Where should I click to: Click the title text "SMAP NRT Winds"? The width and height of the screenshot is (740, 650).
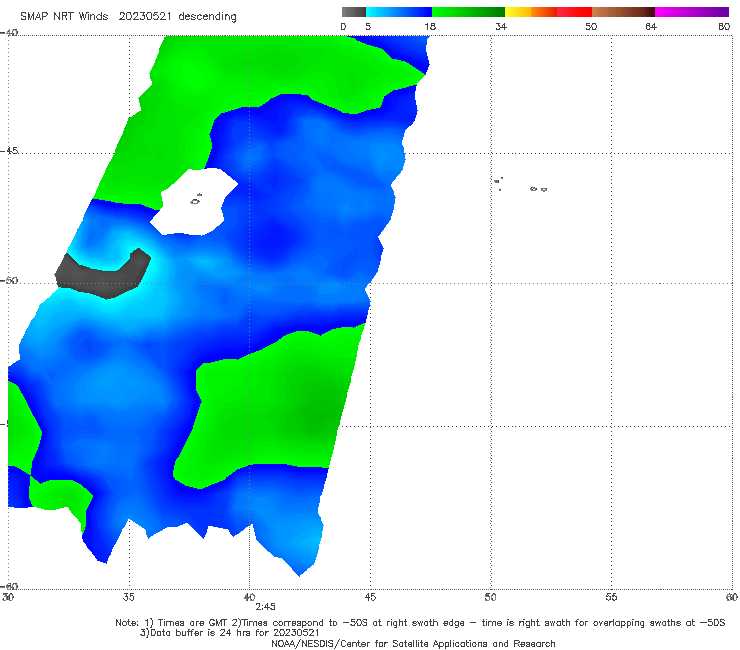[x=64, y=16]
